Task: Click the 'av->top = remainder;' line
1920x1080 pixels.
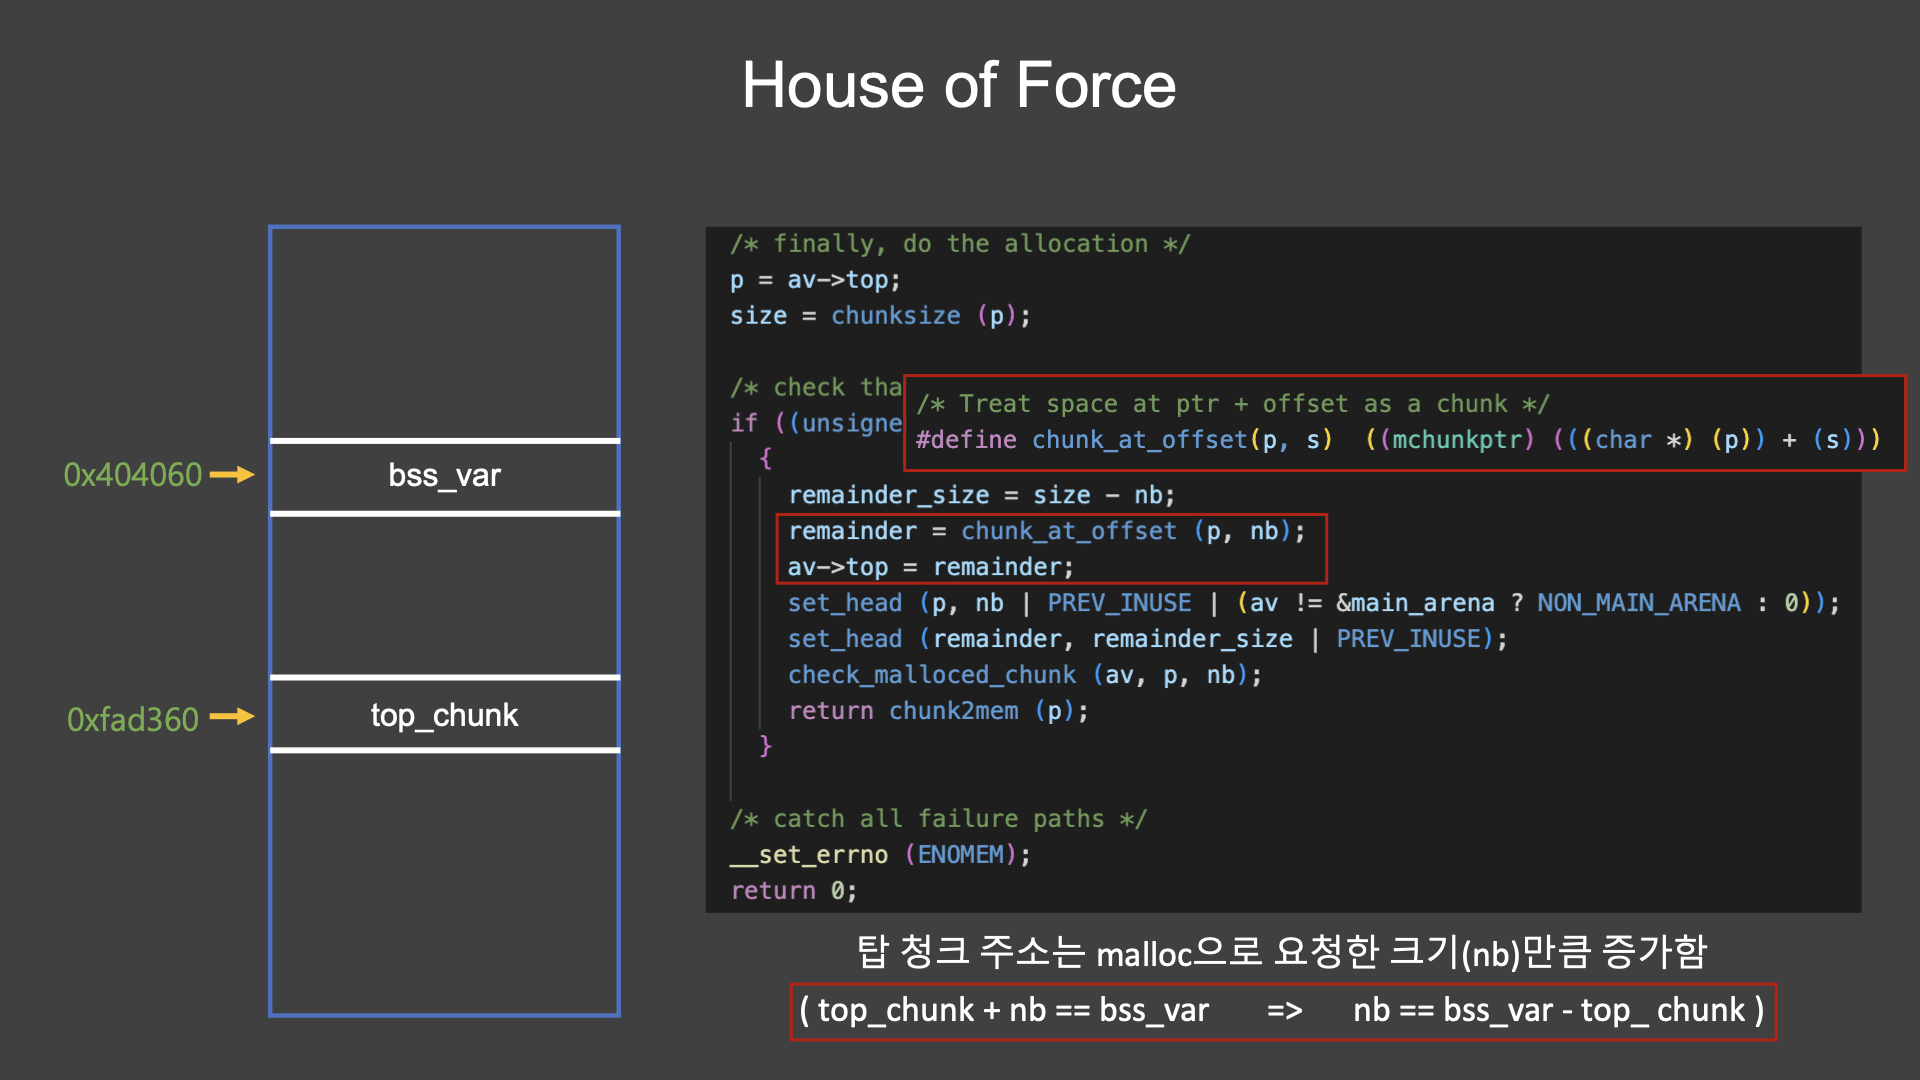Action: 930,567
